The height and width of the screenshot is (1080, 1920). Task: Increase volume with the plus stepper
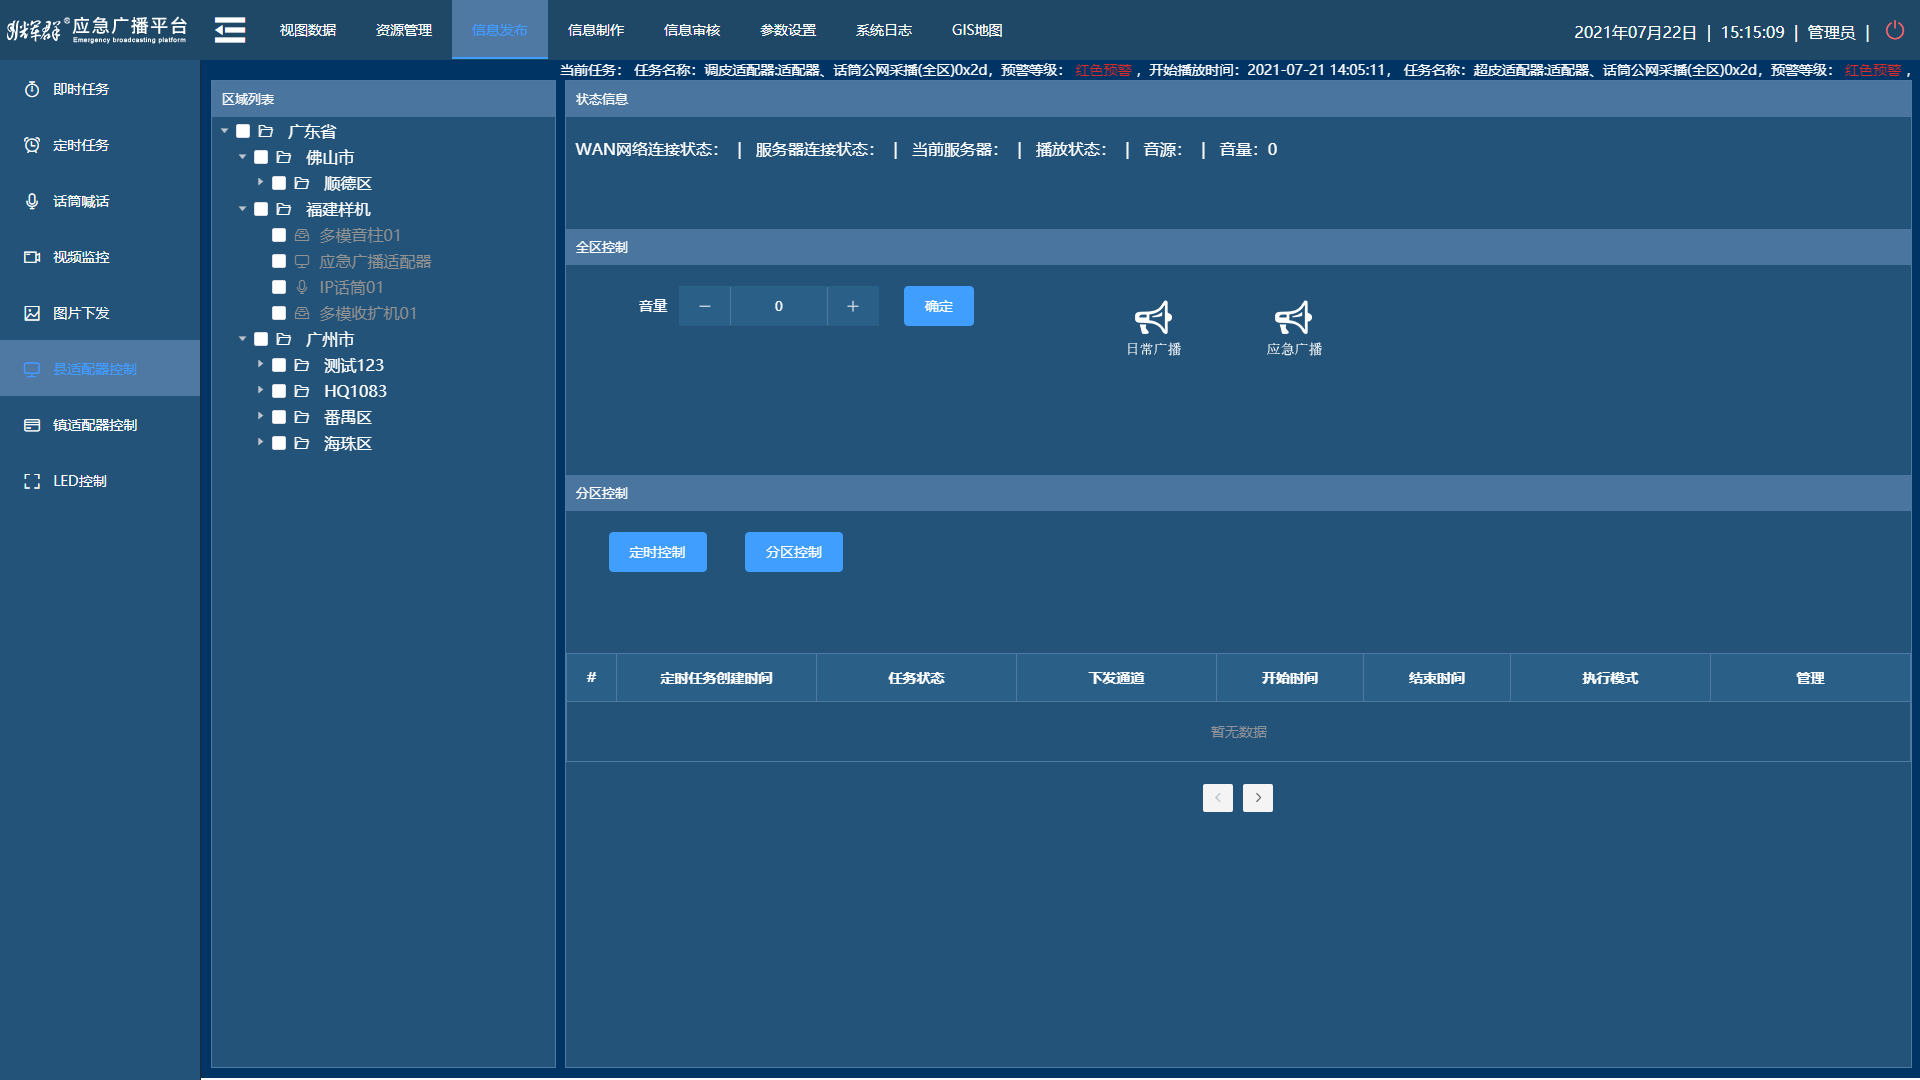pyautogui.click(x=852, y=306)
